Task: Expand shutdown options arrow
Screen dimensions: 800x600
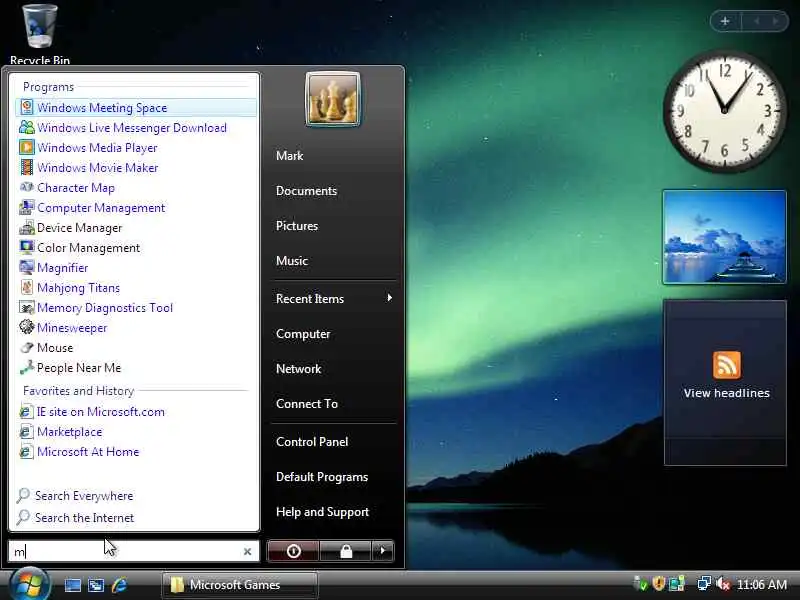Action: pyautogui.click(x=383, y=551)
